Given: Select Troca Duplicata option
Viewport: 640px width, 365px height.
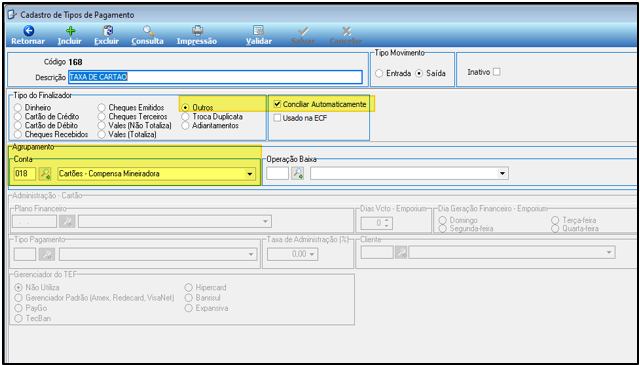Looking at the screenshot, I should tap(185, 117).
